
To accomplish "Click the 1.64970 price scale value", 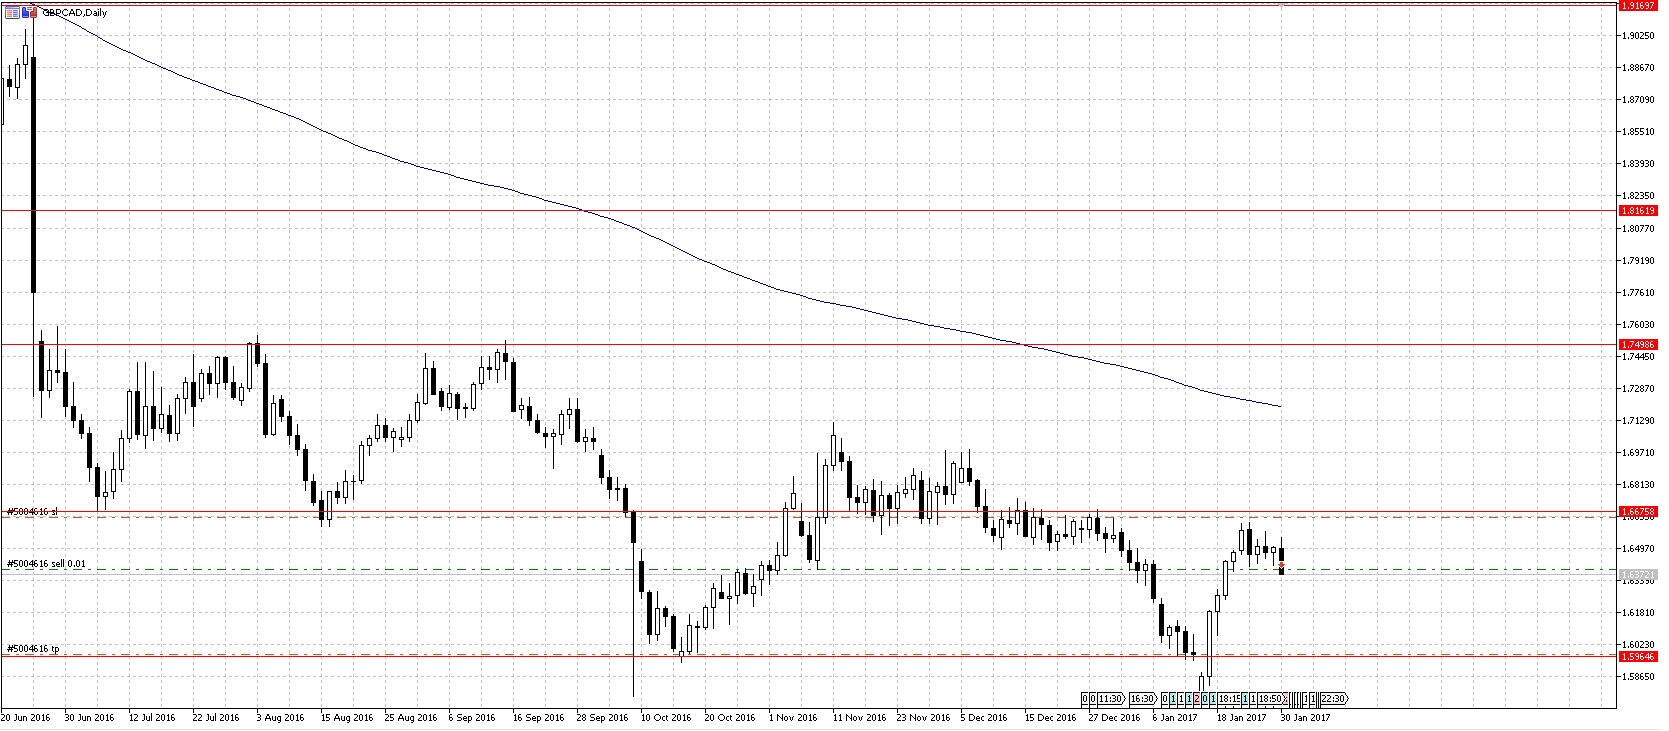I will 1638,548.
